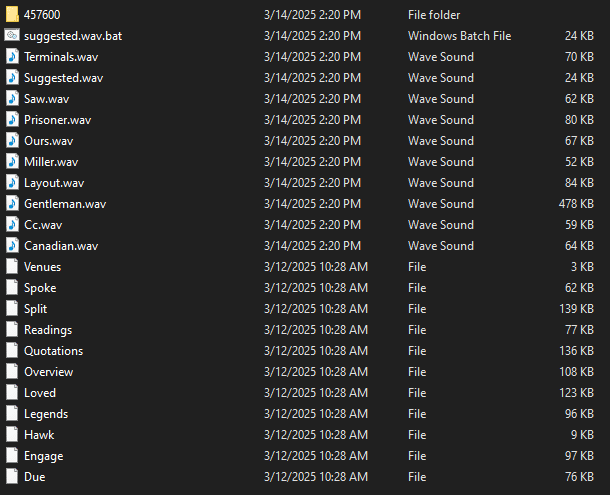This screenshot has width=610, height=495.
Task: Click the Suggested.wav file name
Action: pos(63,78)
